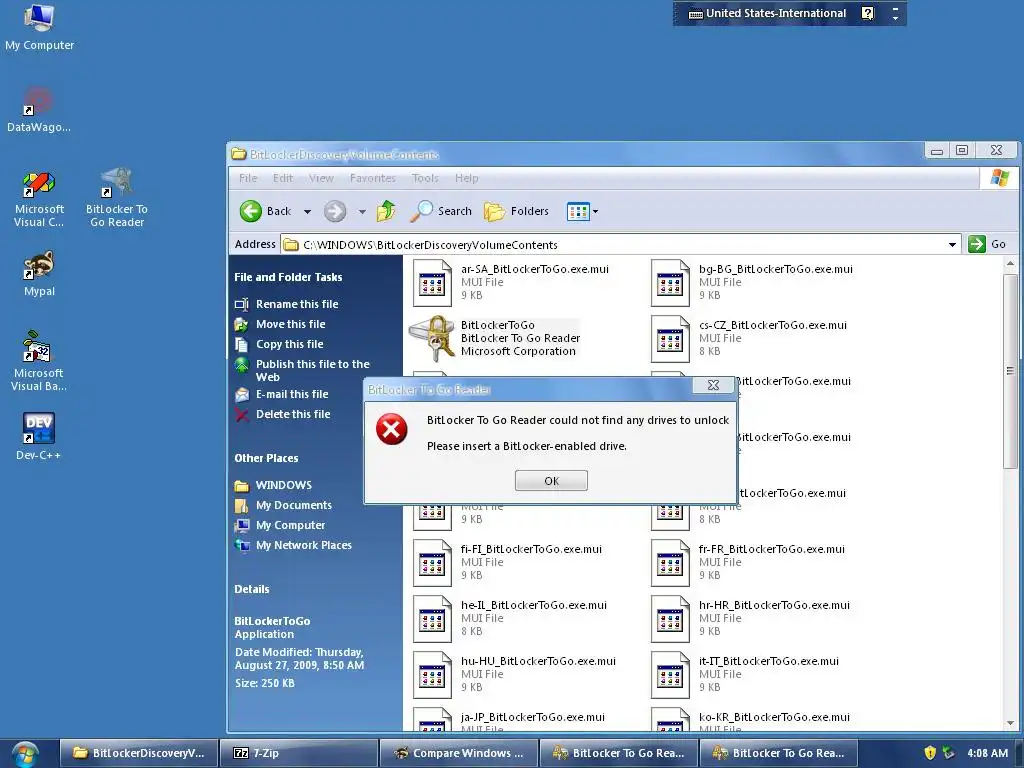
Task: Click Copy this file
Action: (x=289, y=344)
